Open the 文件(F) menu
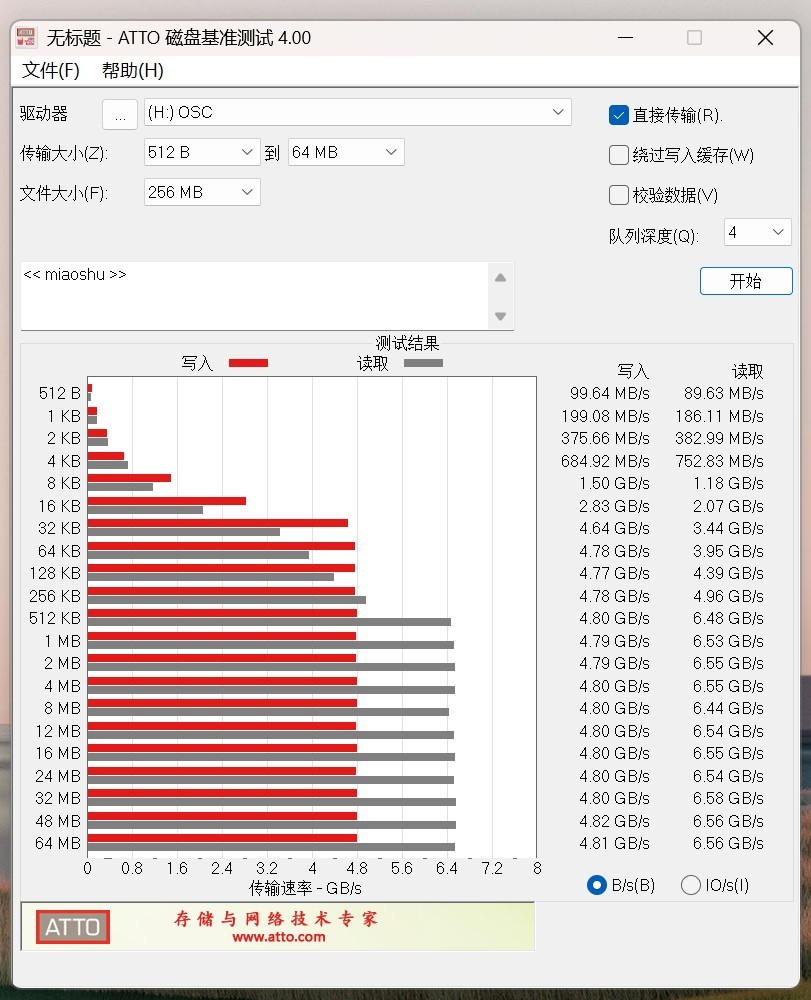 pyautogui.click(x=51, y=70)
